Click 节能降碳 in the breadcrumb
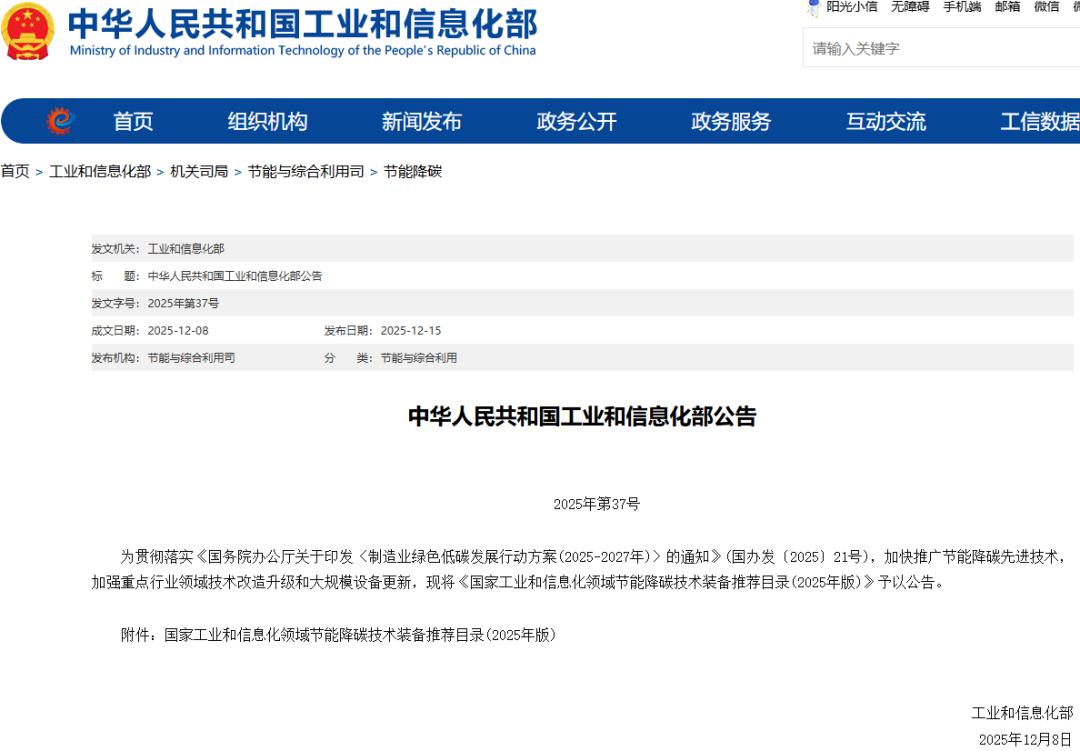 click(413, 172)
